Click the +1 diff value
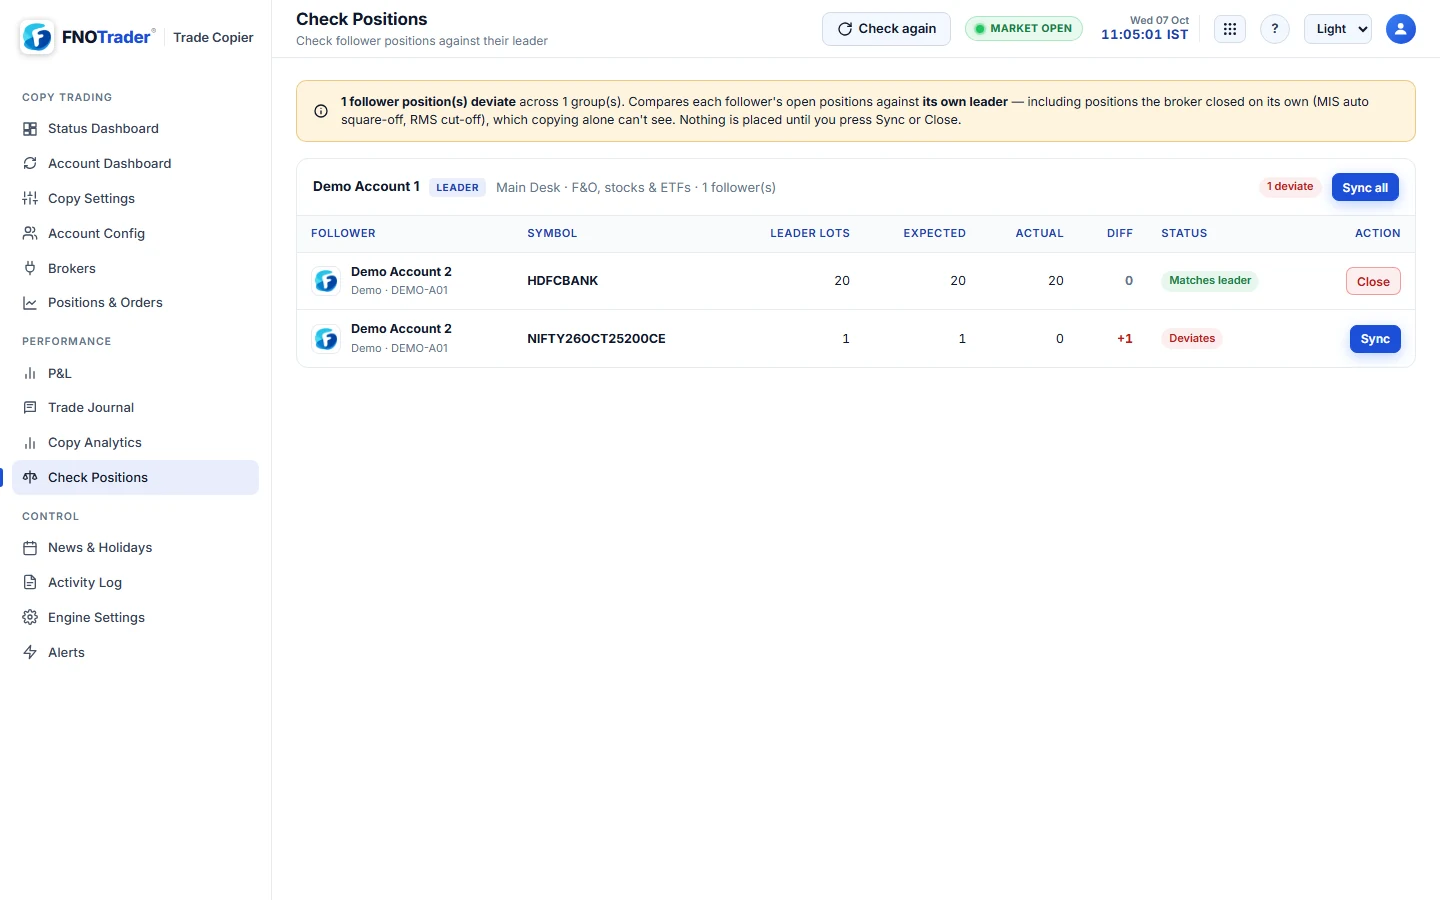This screenshot has height=900, width=1440. (1125, 339)
